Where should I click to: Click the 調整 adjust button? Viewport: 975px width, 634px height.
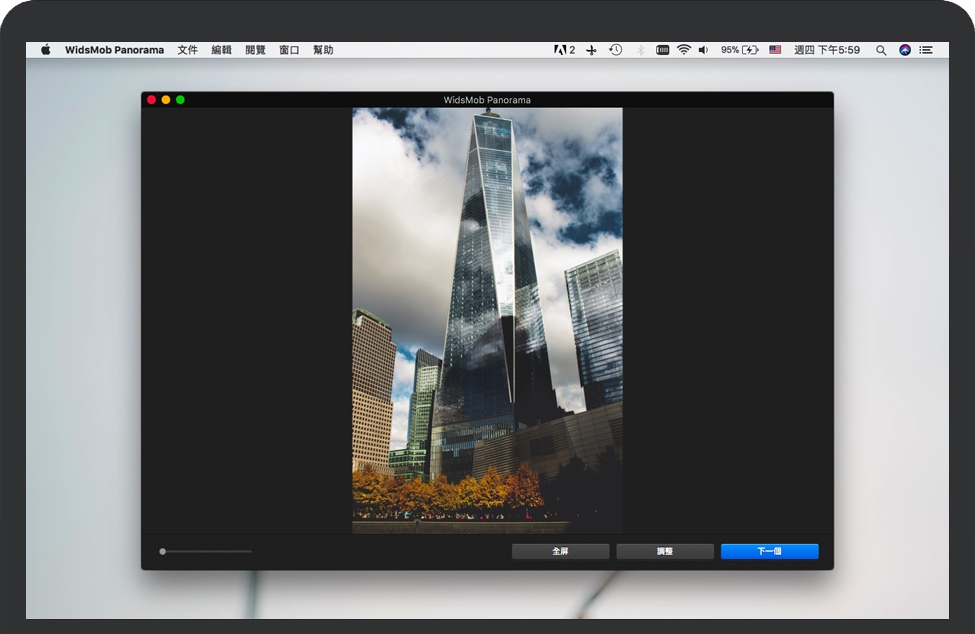pos(665,551)
